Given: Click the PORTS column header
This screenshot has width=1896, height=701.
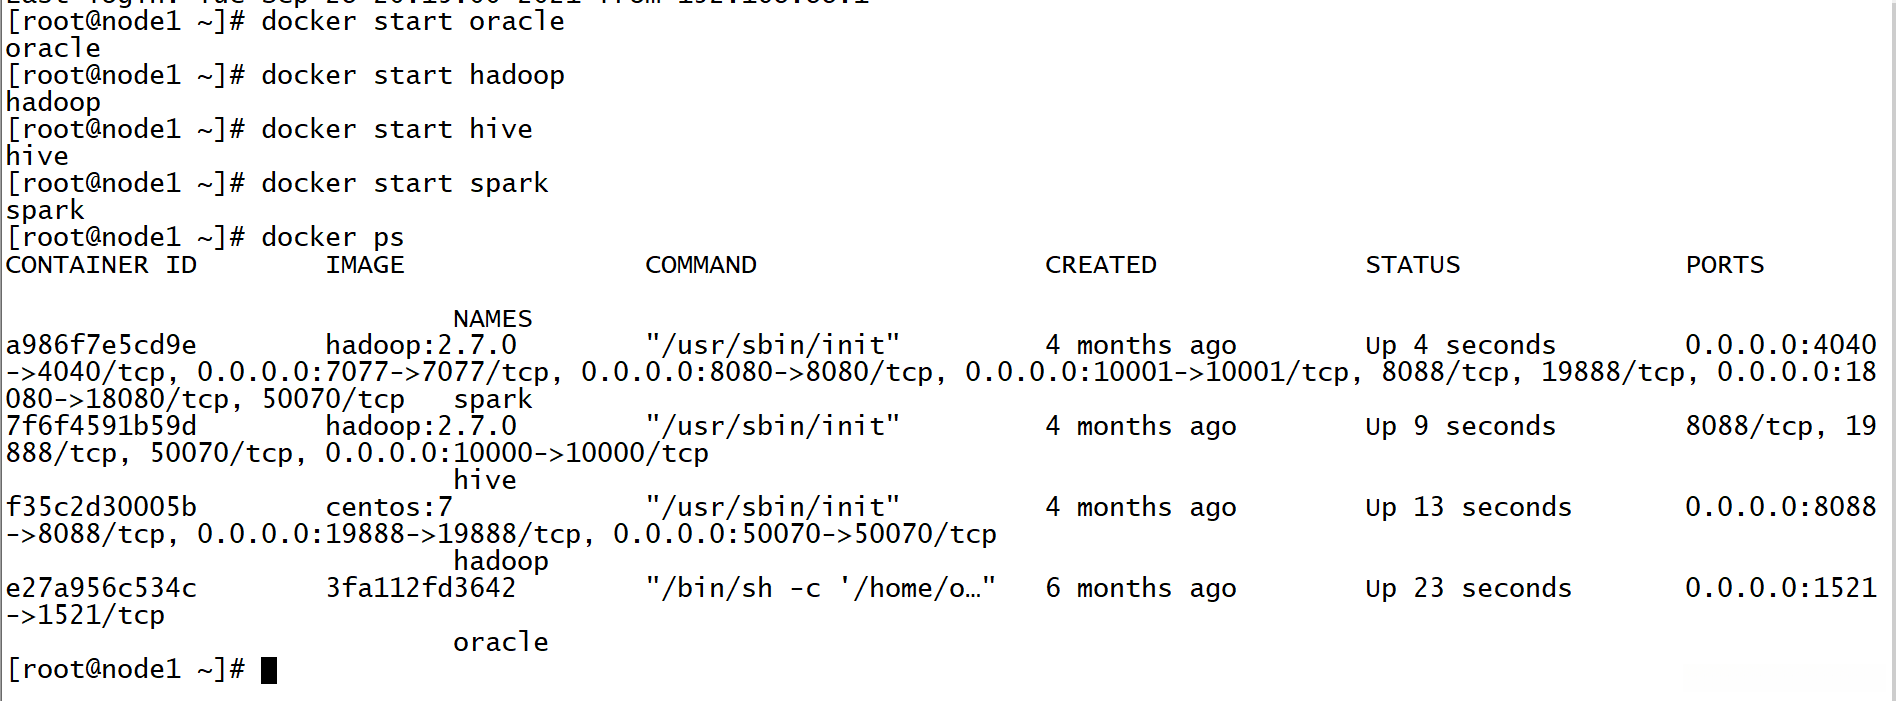Looking at the screenshot, I should click(1724, 265).
